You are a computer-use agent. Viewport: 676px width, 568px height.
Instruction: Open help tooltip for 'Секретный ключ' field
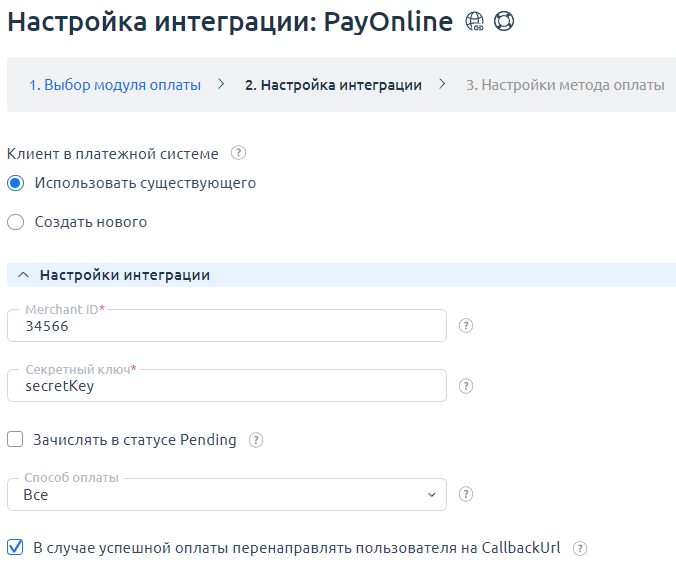coord(465,385)
